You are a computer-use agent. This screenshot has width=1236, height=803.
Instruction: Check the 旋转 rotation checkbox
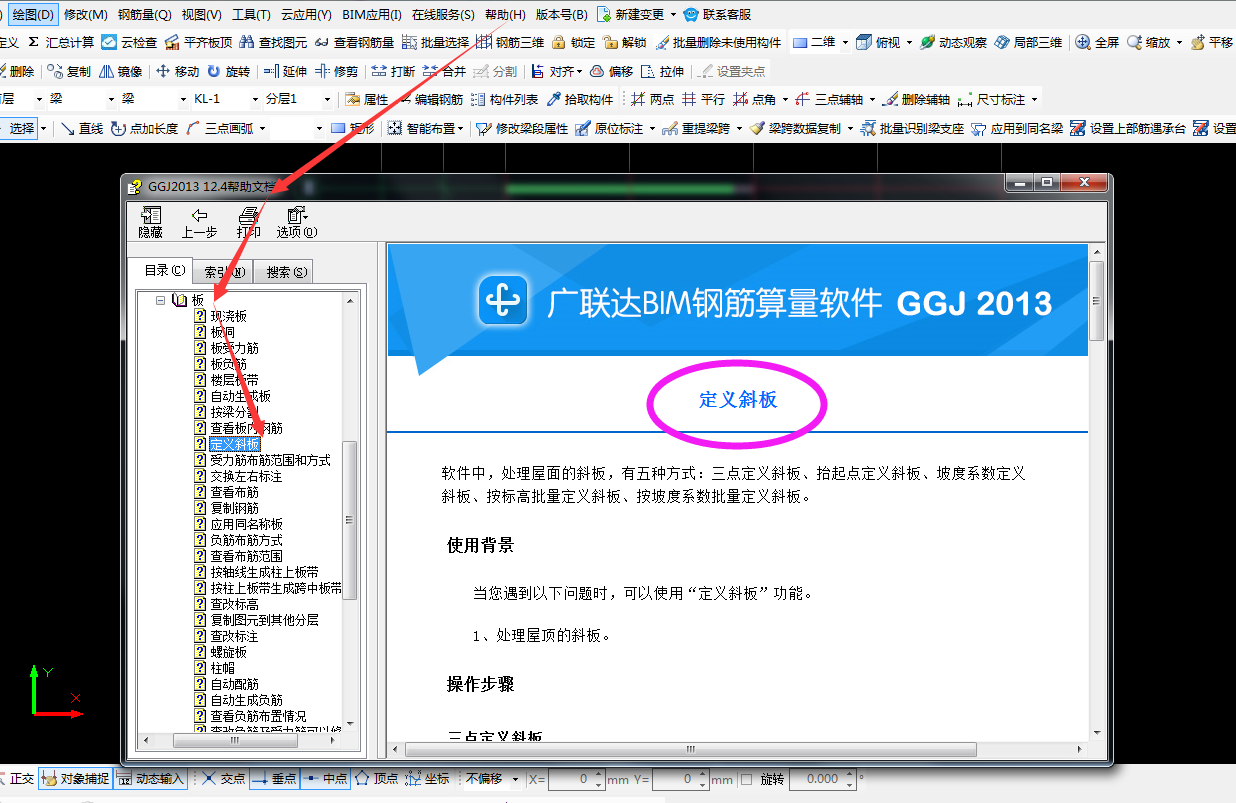click(746, 779)
